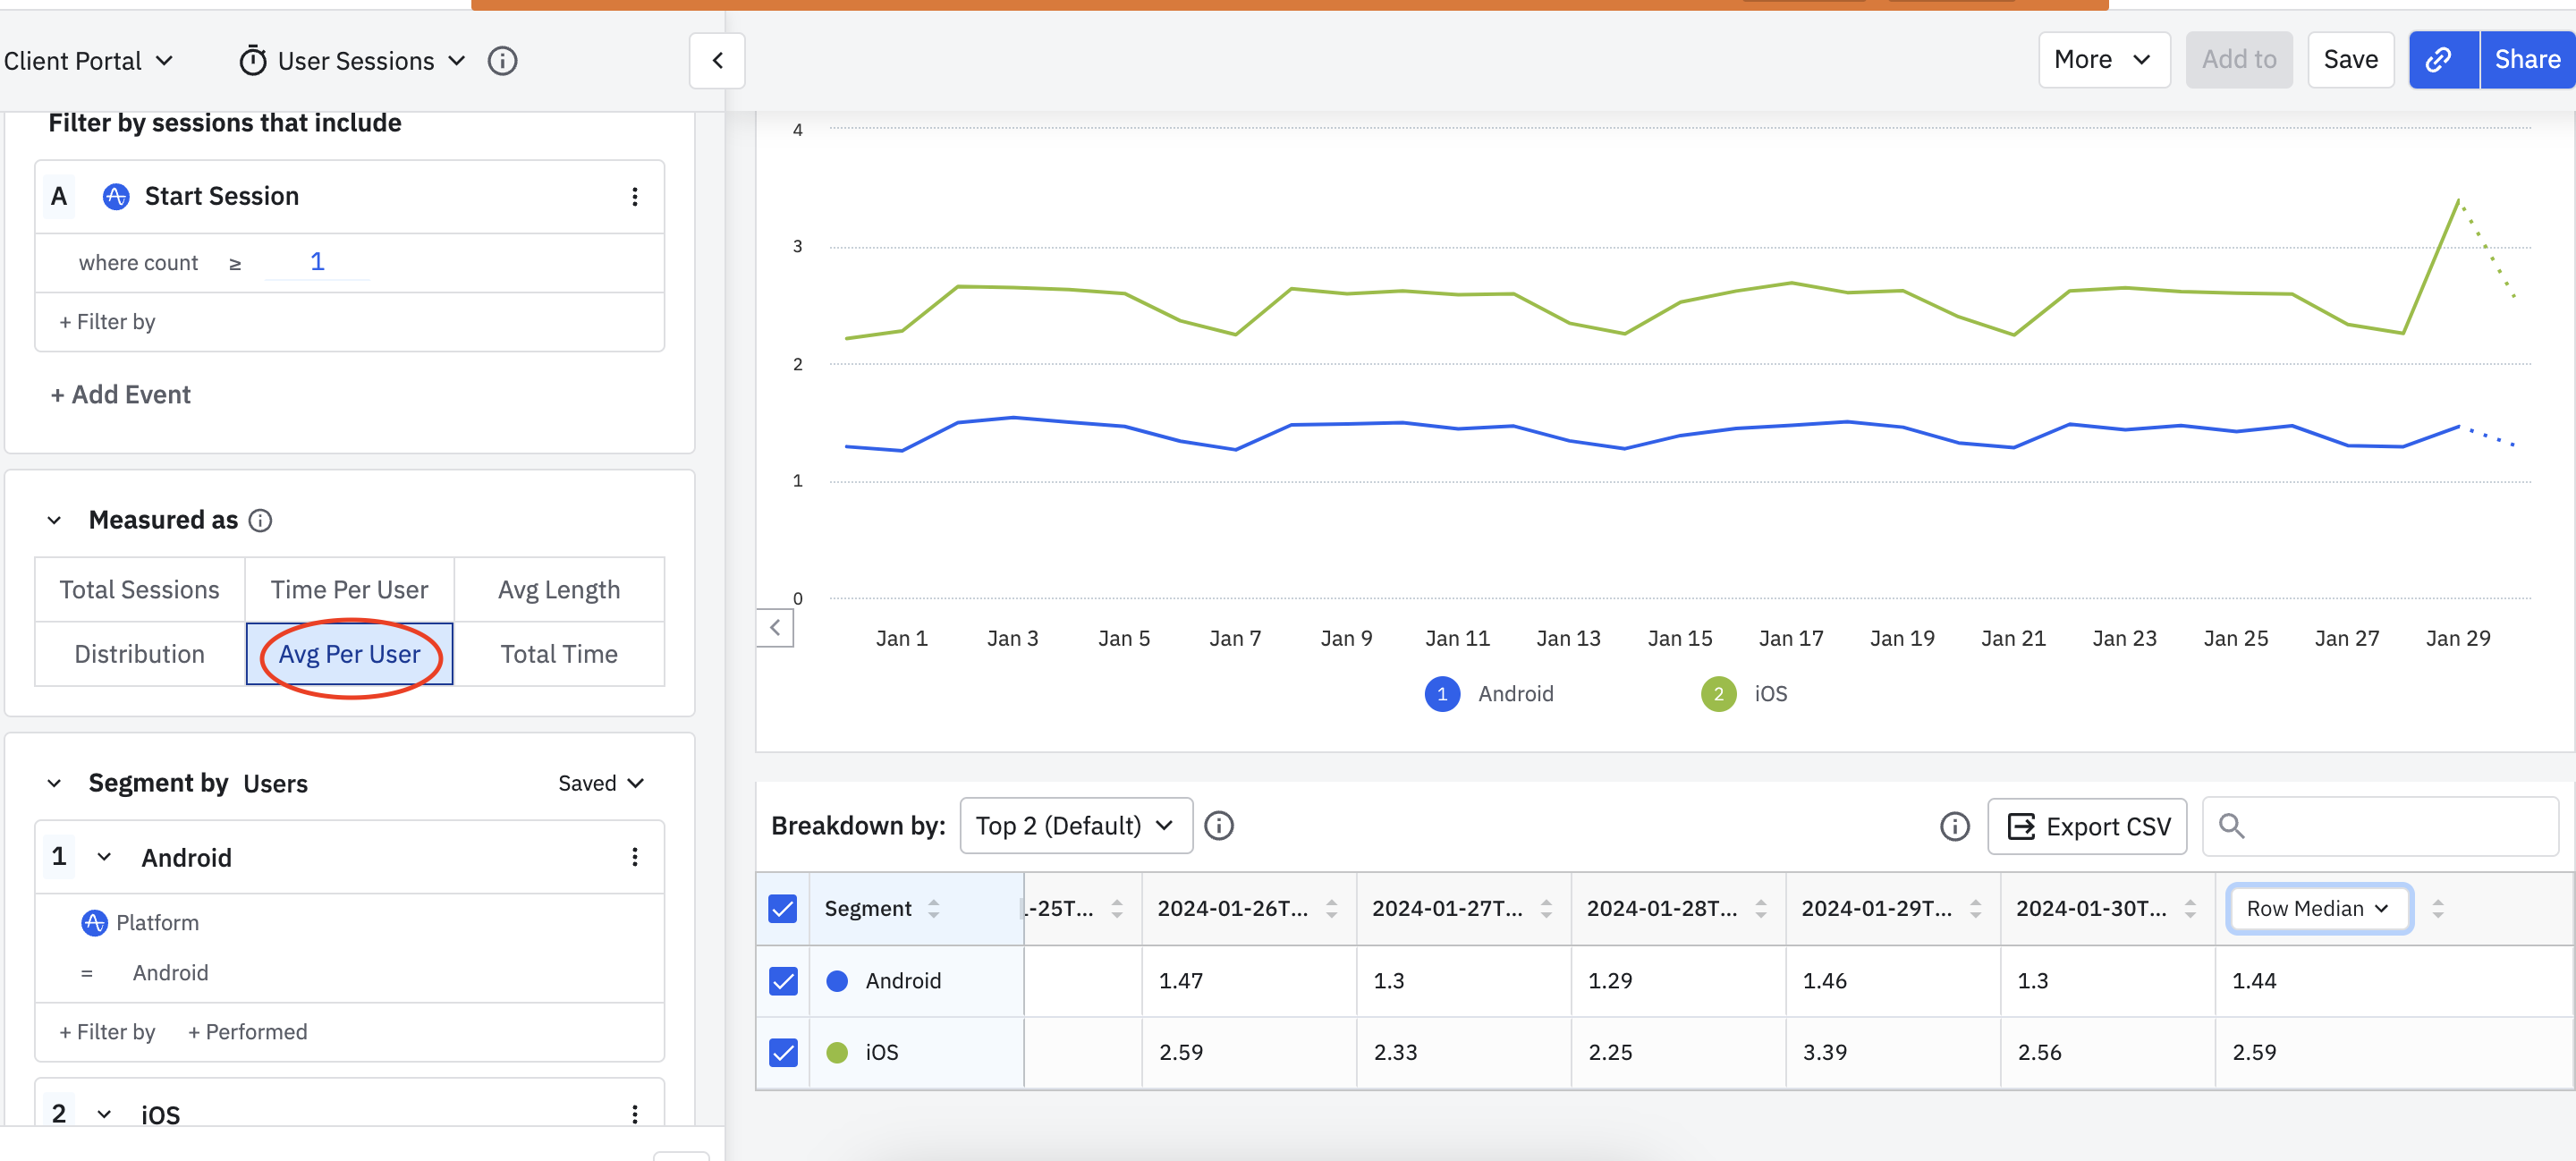Image resolution: width=2576 pixels, height=1161 pixels.
Task: Open the Top 2 (Default) breakdown dropdown
Action: [x=1075, y=826]
